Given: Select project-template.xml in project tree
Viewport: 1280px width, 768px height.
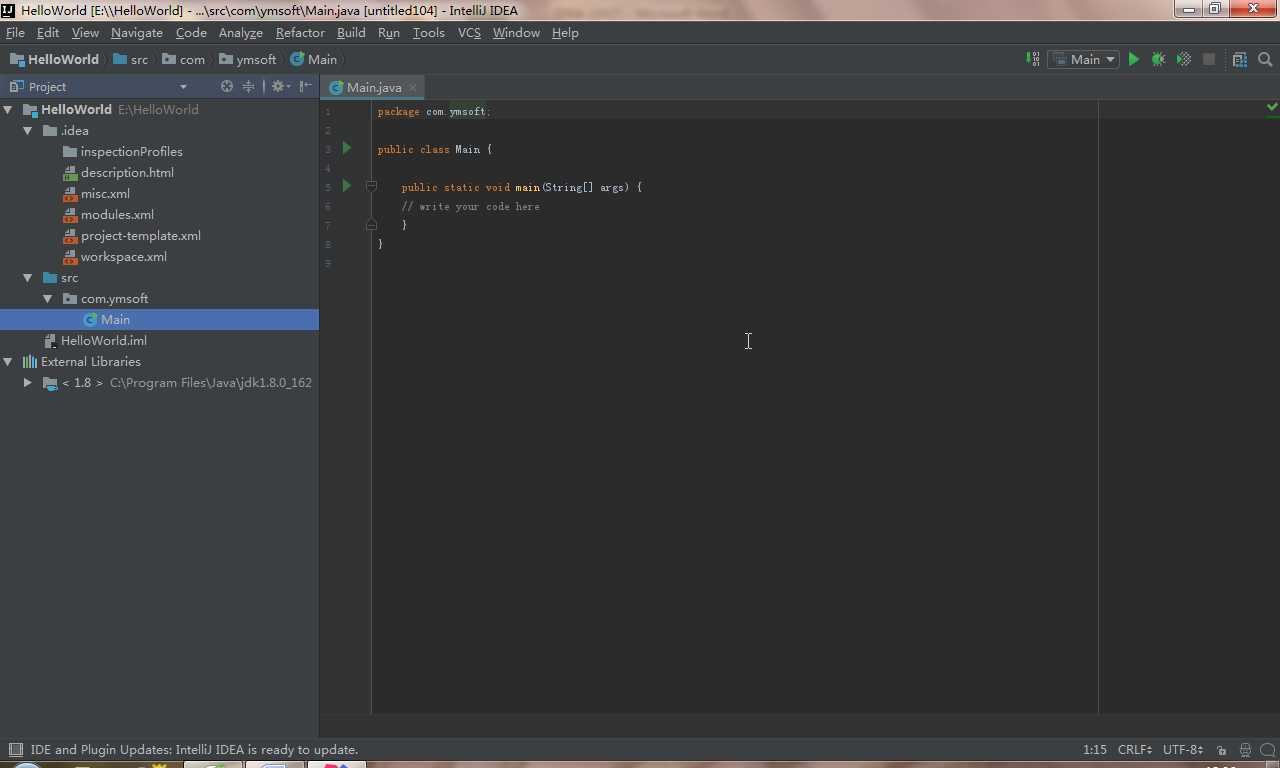Looking at the screenshot, I should pyautogui.click(x=140, y=235).
